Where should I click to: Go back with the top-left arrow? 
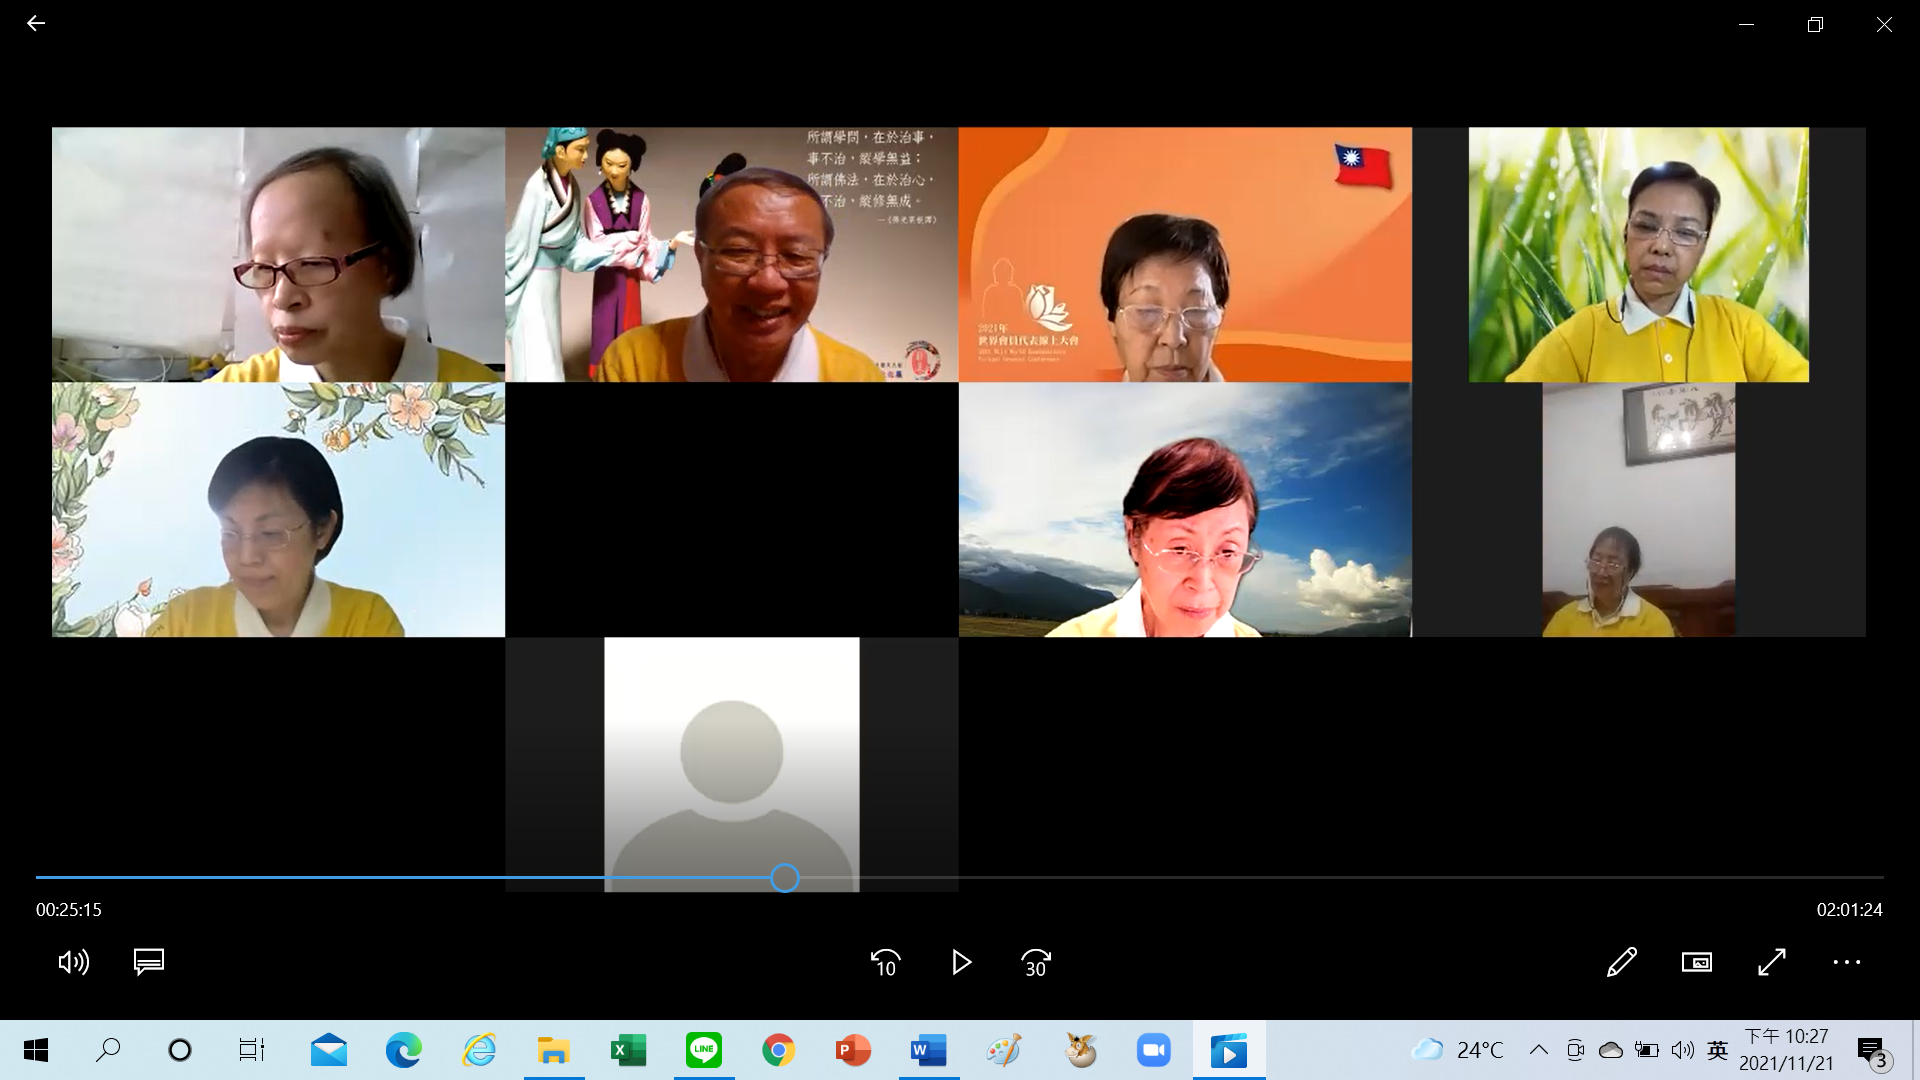[36, 23]
